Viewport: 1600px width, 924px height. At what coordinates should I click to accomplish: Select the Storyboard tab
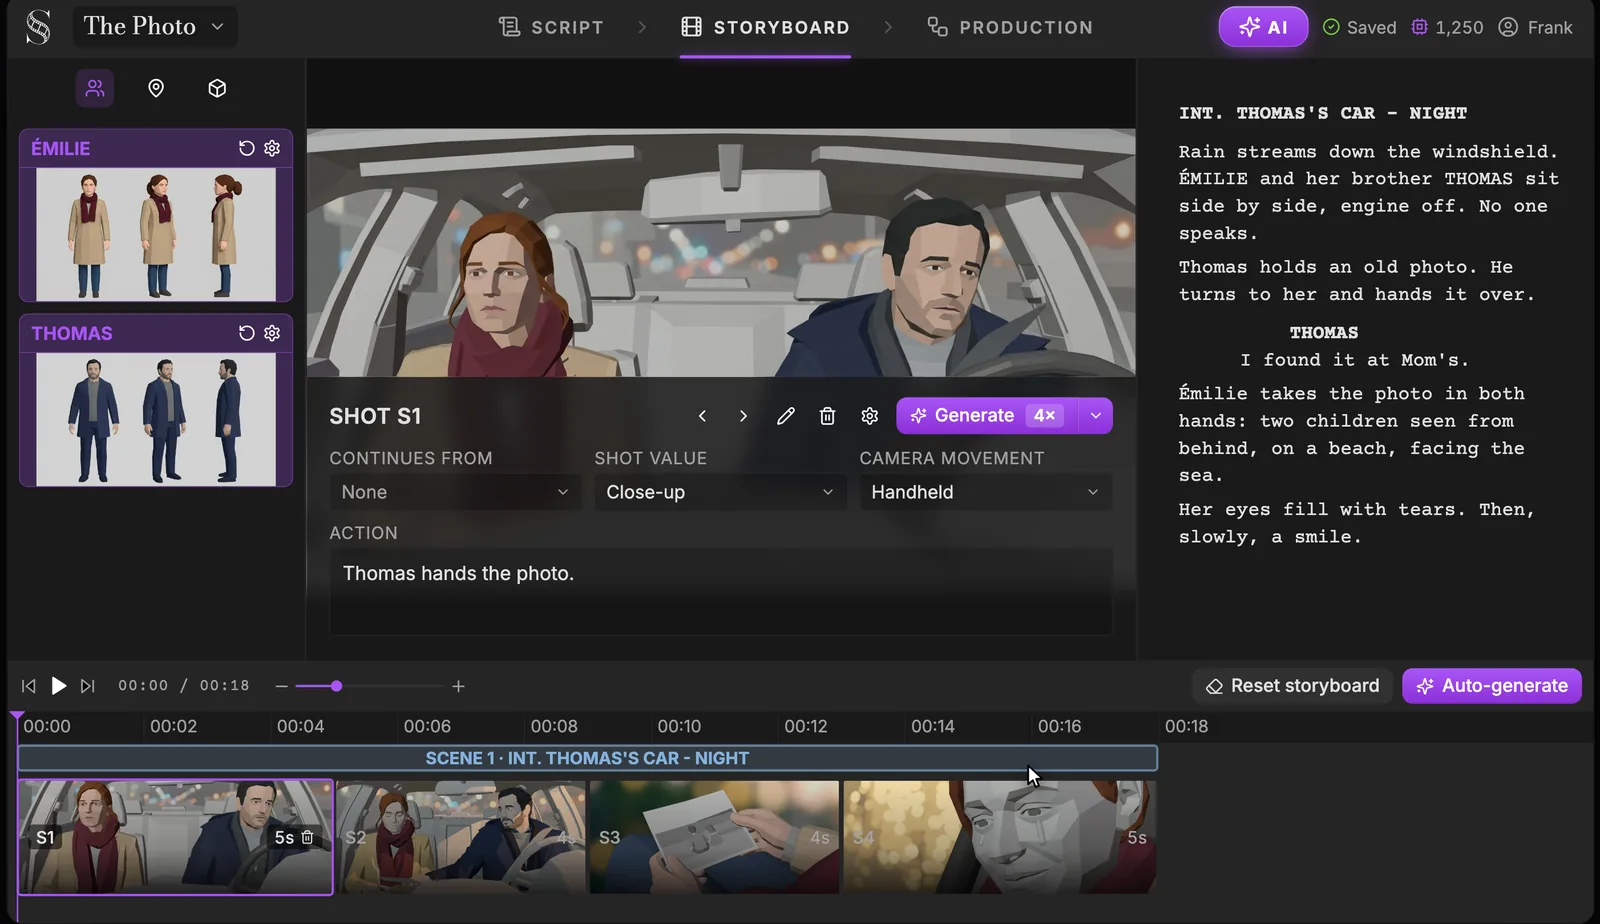click(x=765, y=27)
